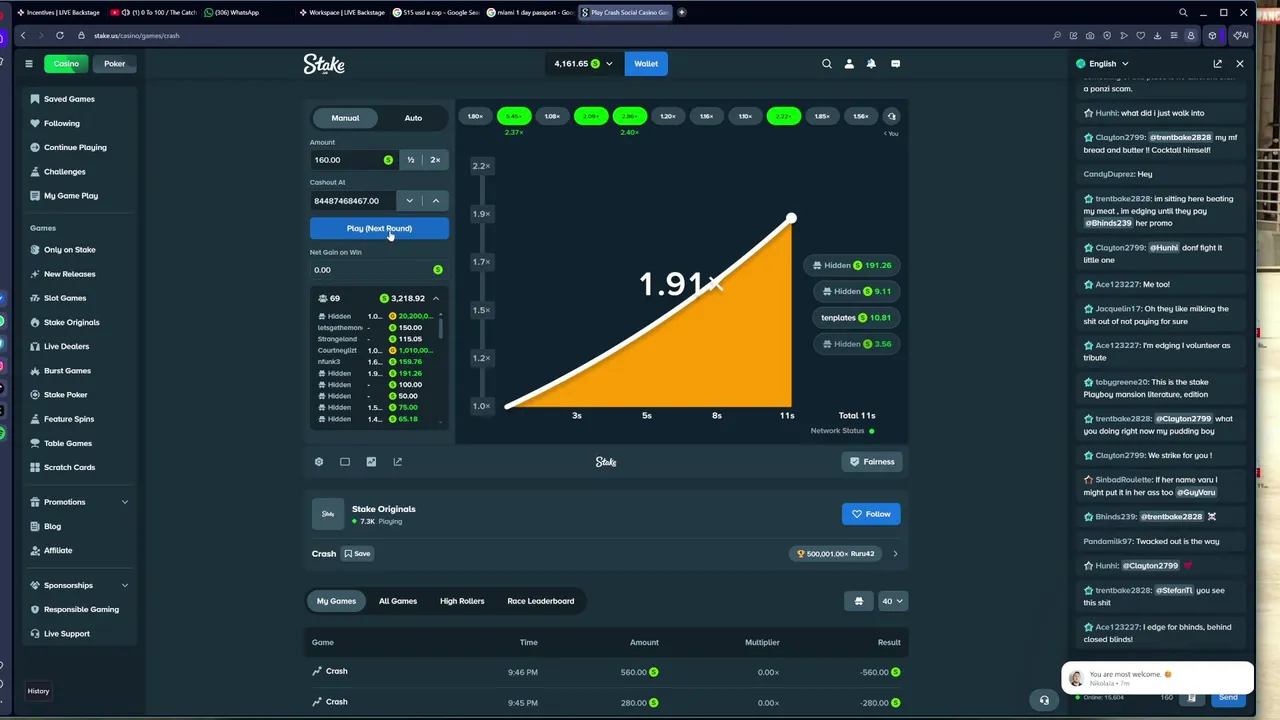Open the live support headset bubble

tap(1044, 700)
